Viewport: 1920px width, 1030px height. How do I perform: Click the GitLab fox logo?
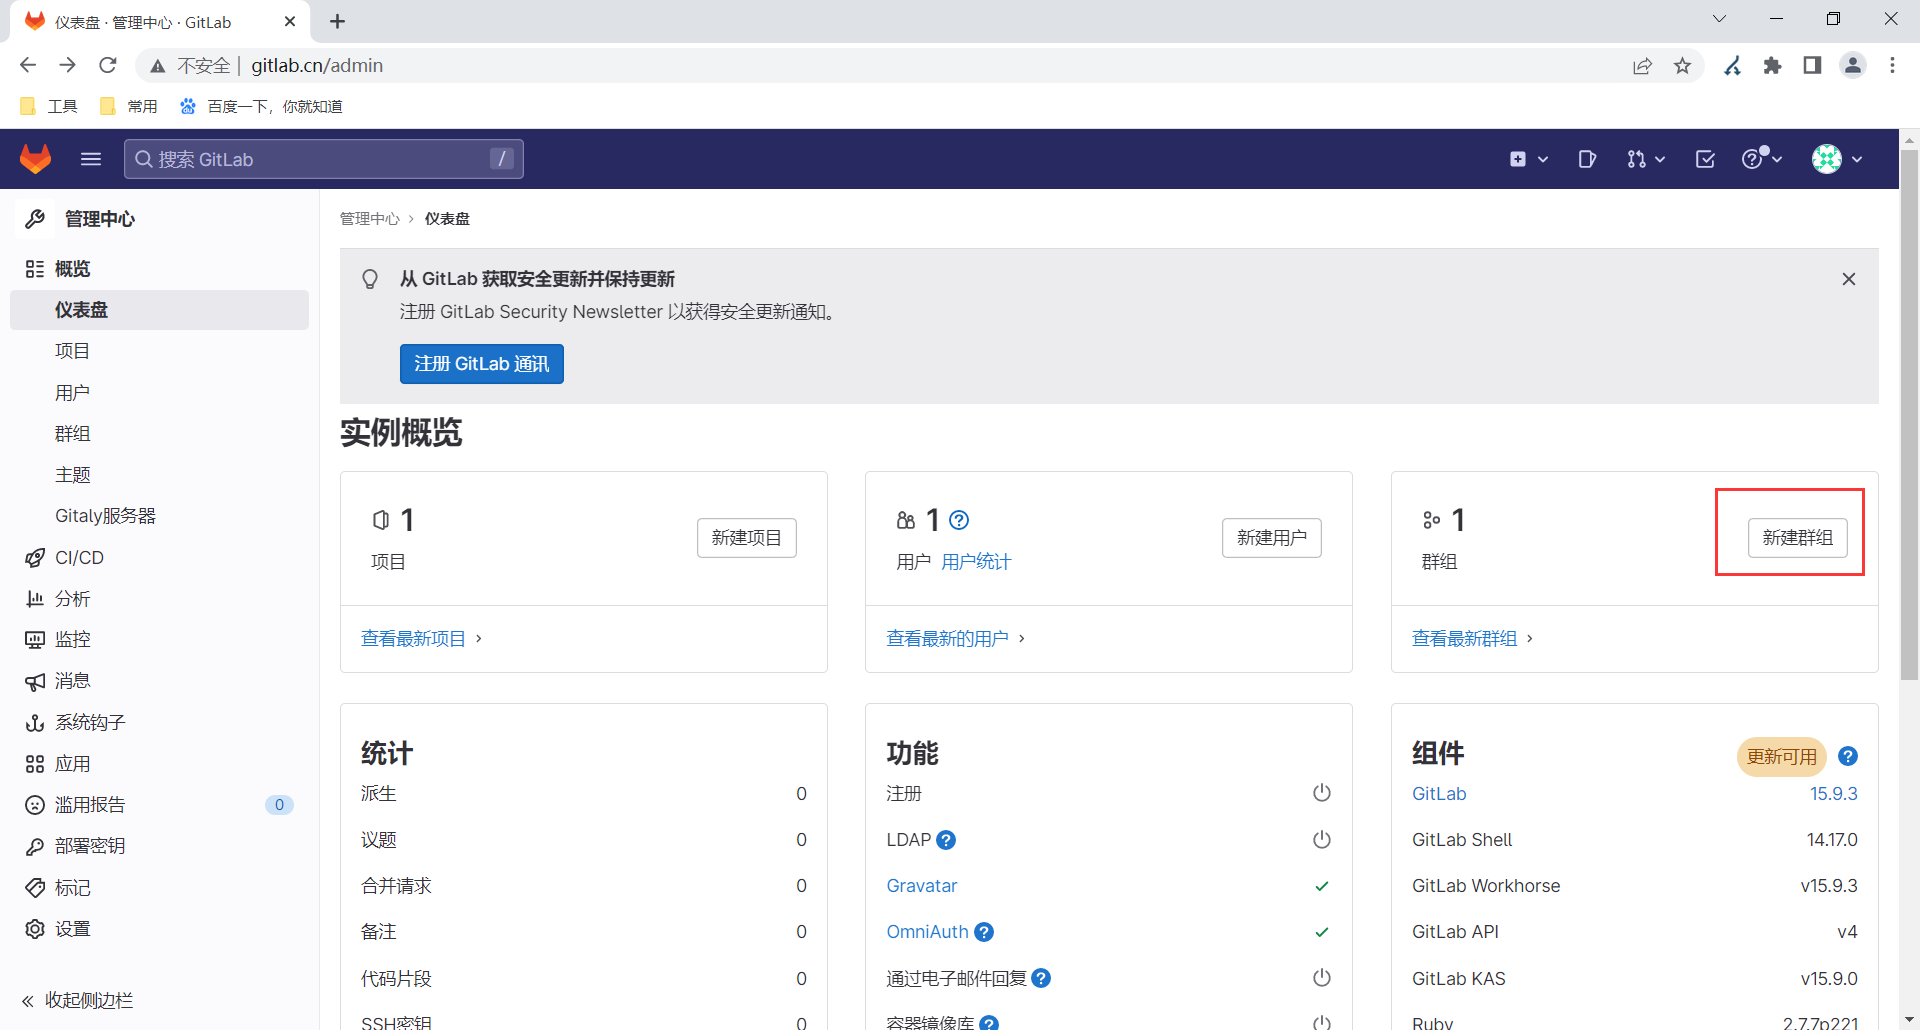click(x=36, y=159)
